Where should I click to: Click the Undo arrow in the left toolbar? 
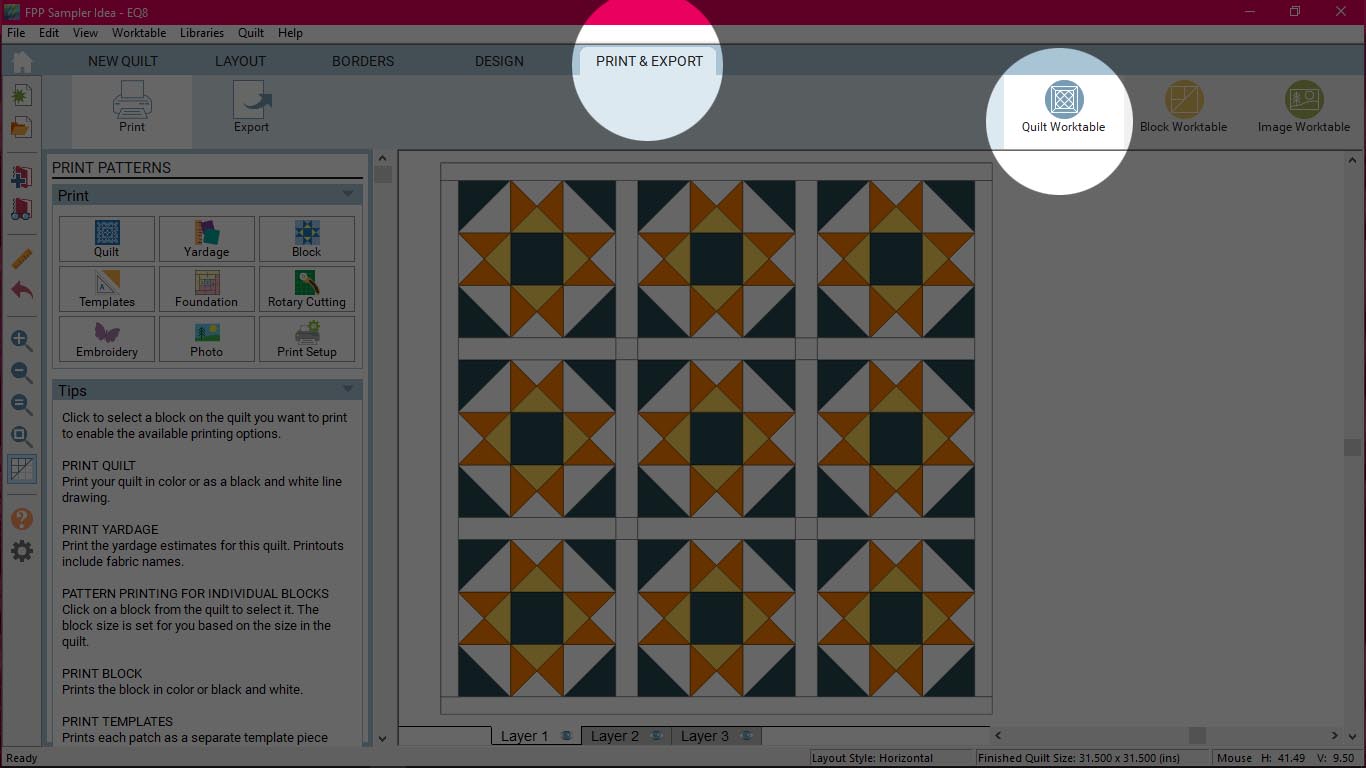pos(21,291)
